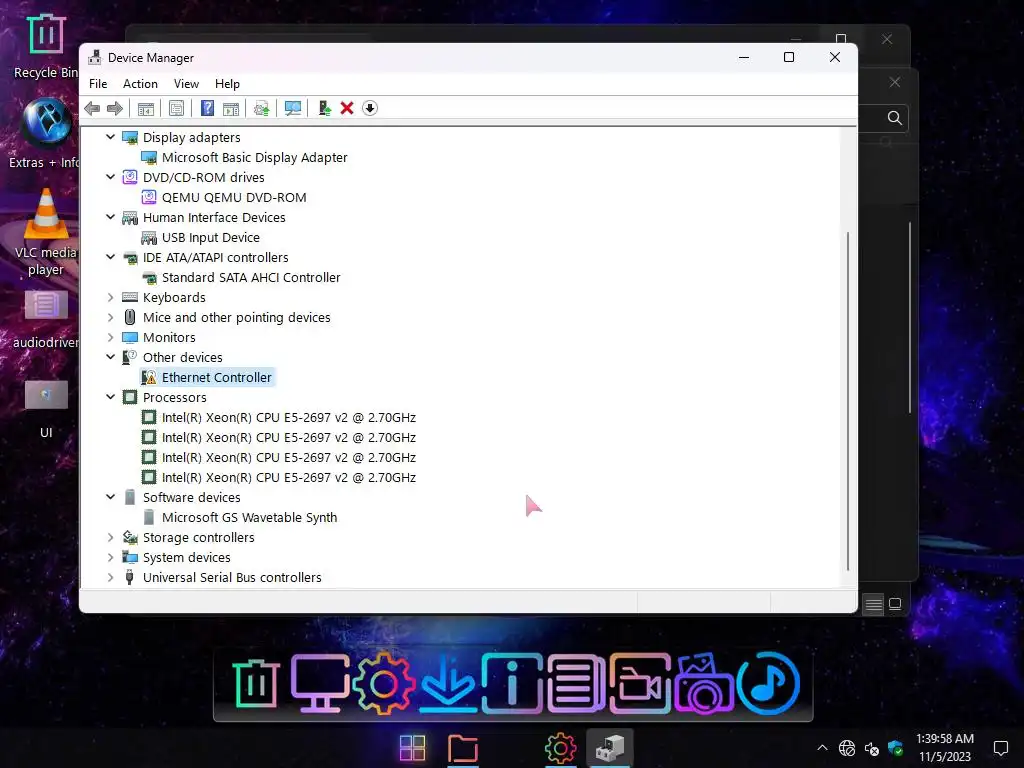Click the muted volume tray icon
The height and width of the screenshot is (768, 1024).
pyautogui.click(x=872, y=748)
